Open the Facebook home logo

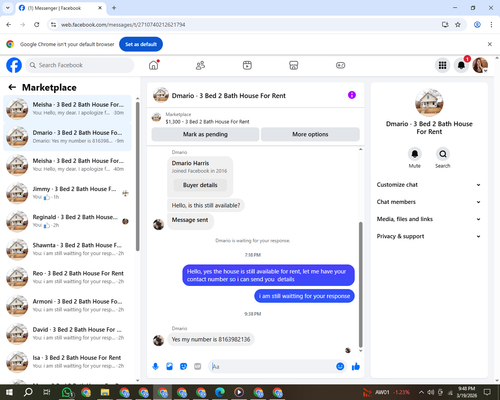[14, 65]
